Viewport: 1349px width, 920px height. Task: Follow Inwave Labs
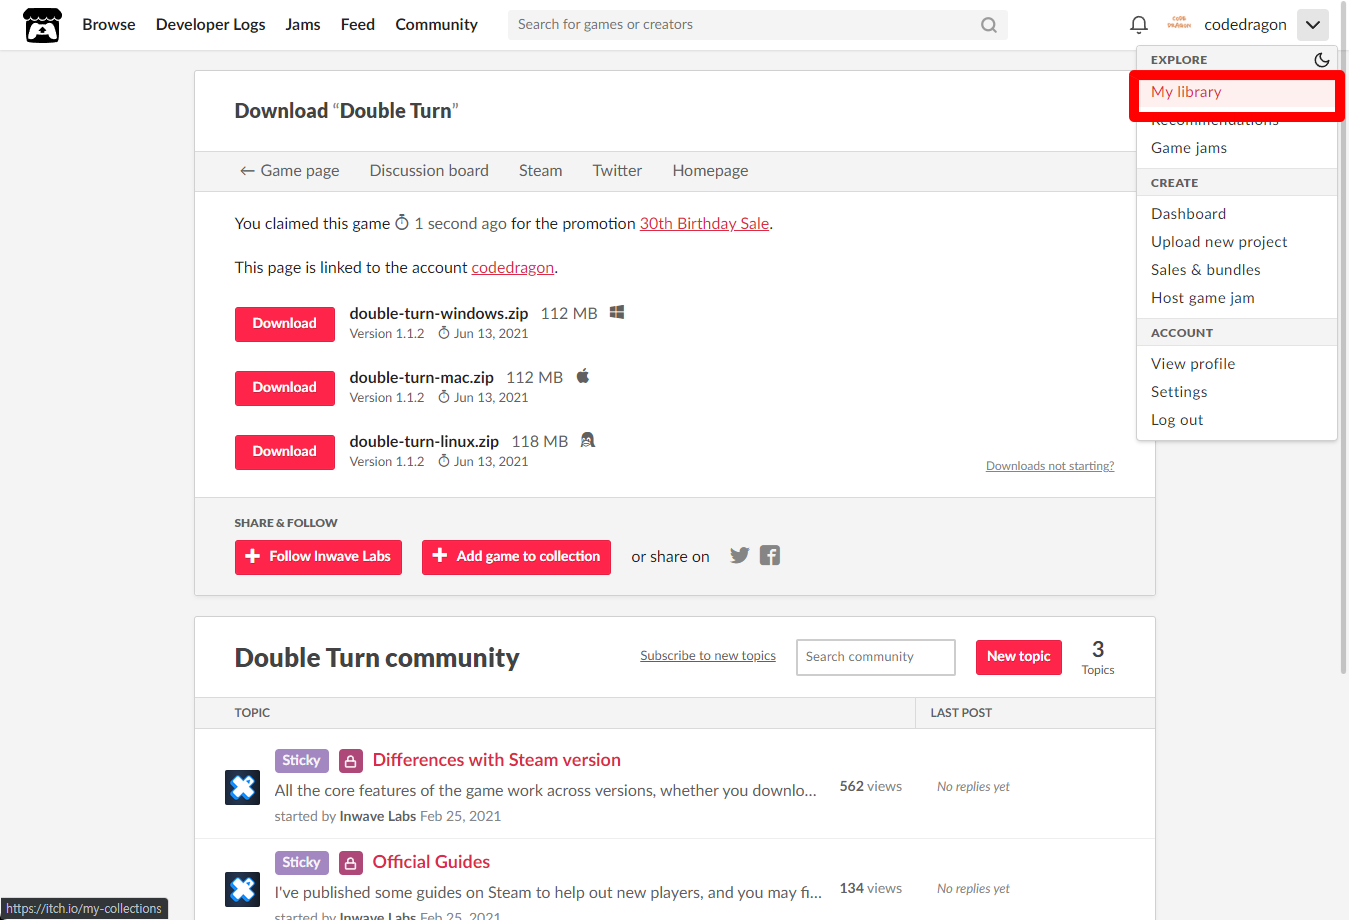coord(318,557)
